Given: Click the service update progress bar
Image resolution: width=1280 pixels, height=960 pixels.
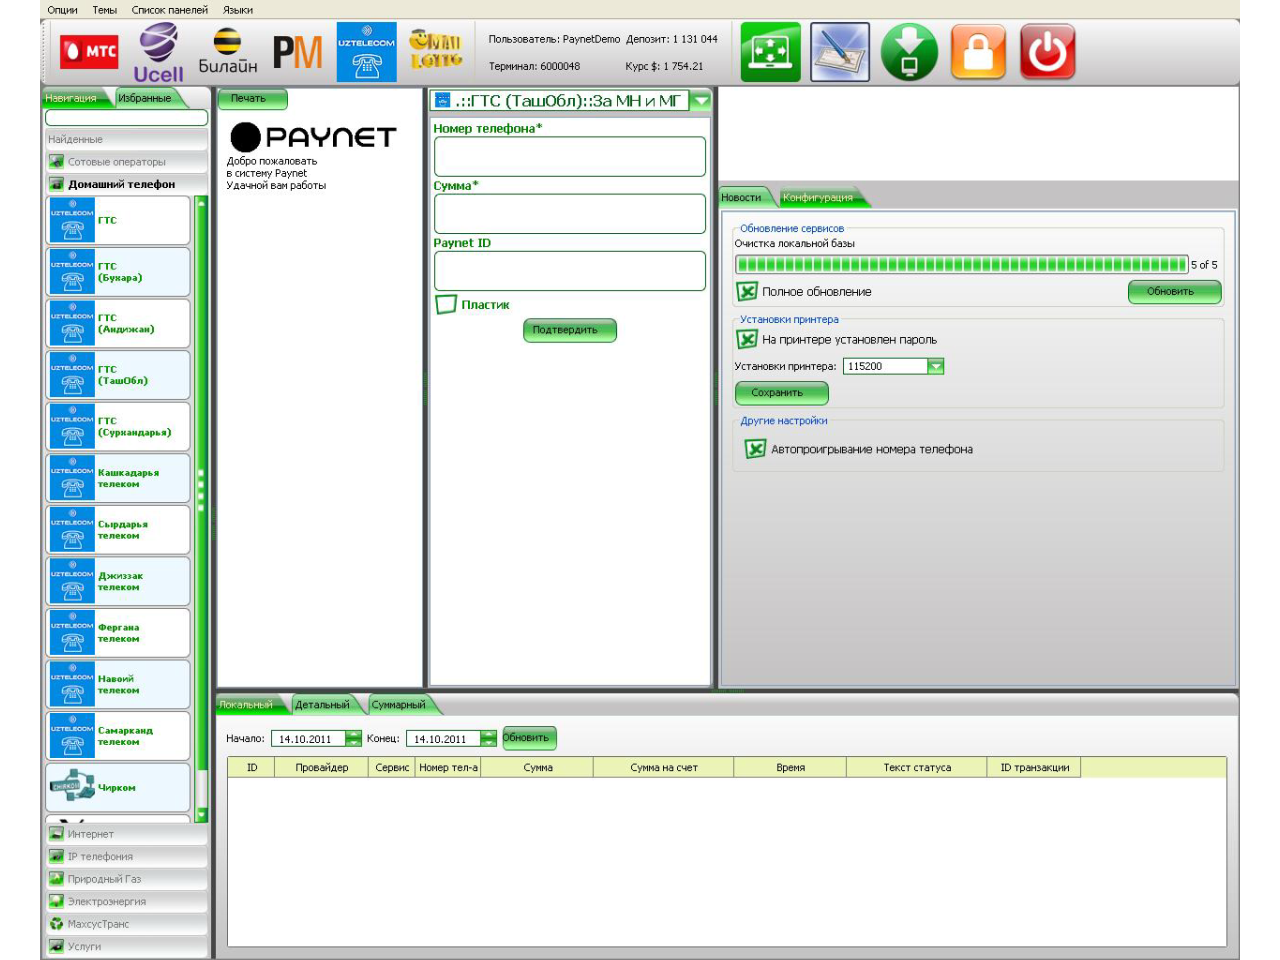Looking at the screenshot, I should (x=961, y=265).
